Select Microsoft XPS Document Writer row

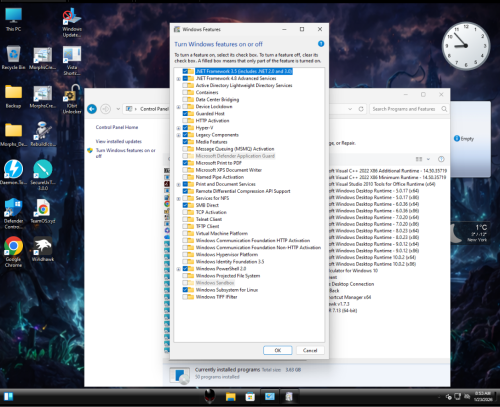coord(229,170)
